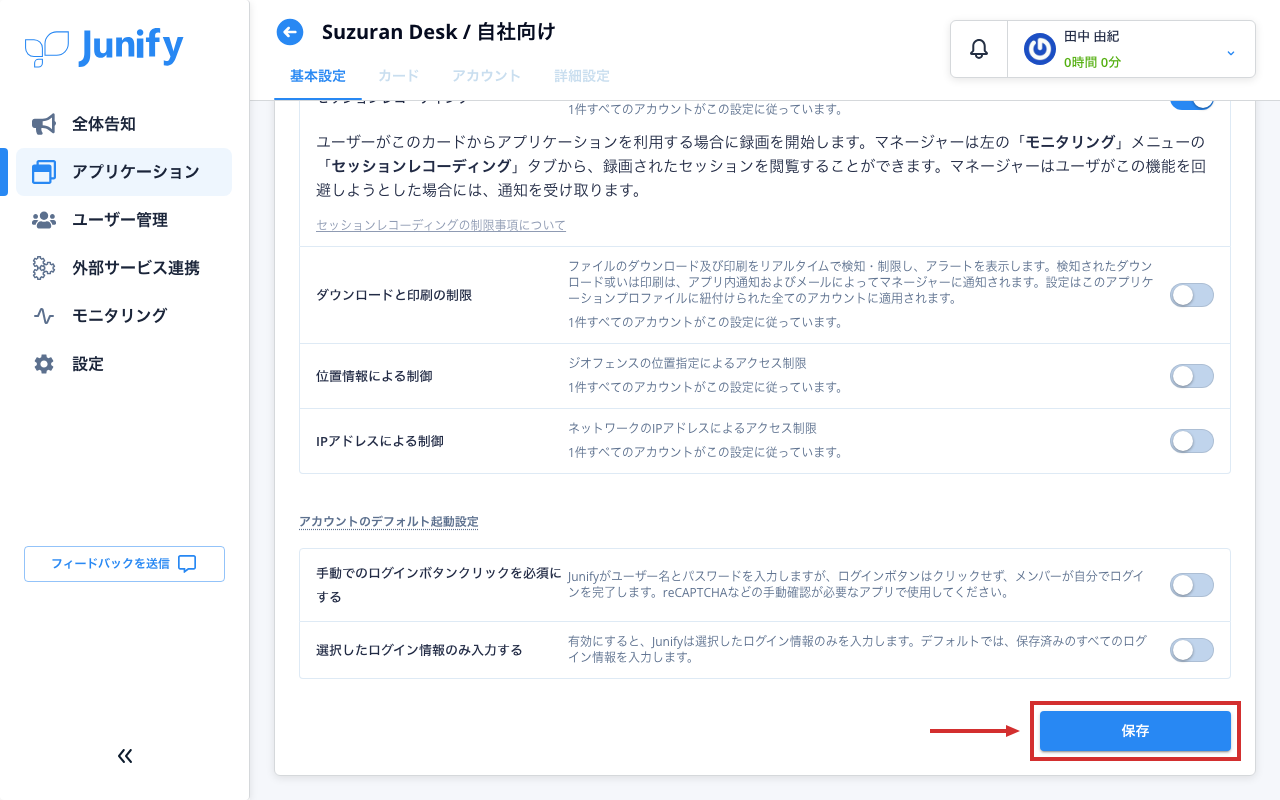Image resolution: width=1280 pixels, height=800 pixels.
Task: Enable IPアドレスによる制御 switch
Action: [1192, 441]
